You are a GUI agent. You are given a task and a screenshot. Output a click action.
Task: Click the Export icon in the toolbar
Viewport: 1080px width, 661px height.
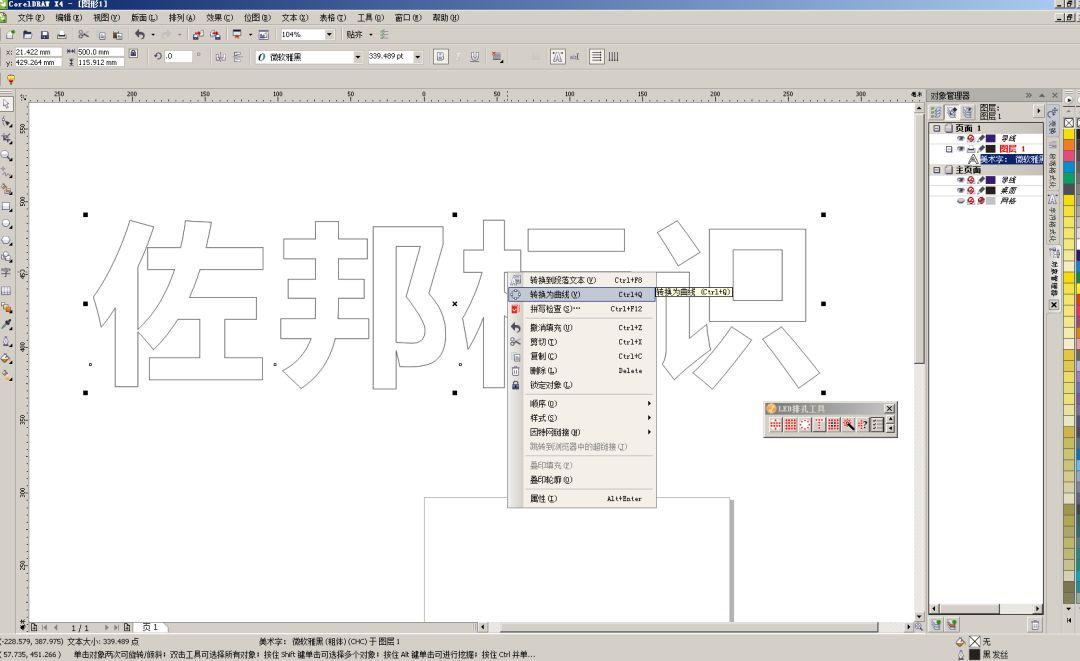[216, 34]
